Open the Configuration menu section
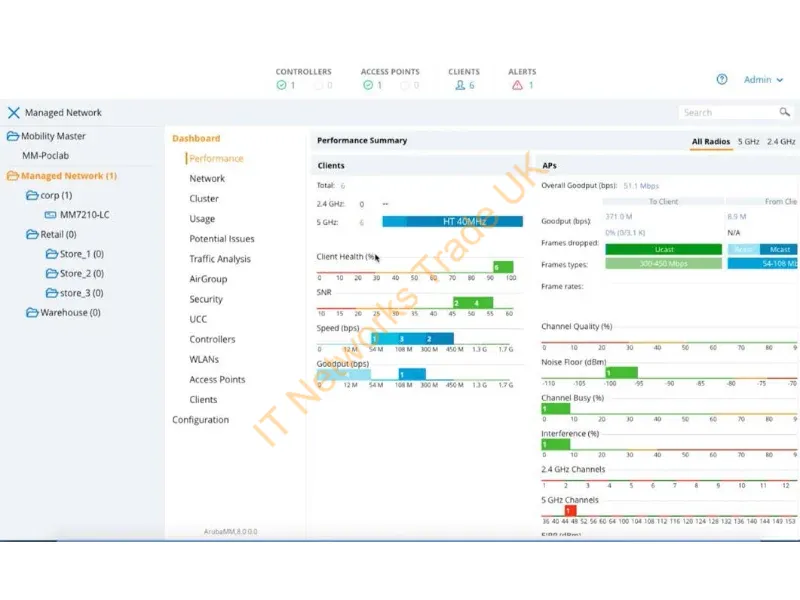 point(201,420)
